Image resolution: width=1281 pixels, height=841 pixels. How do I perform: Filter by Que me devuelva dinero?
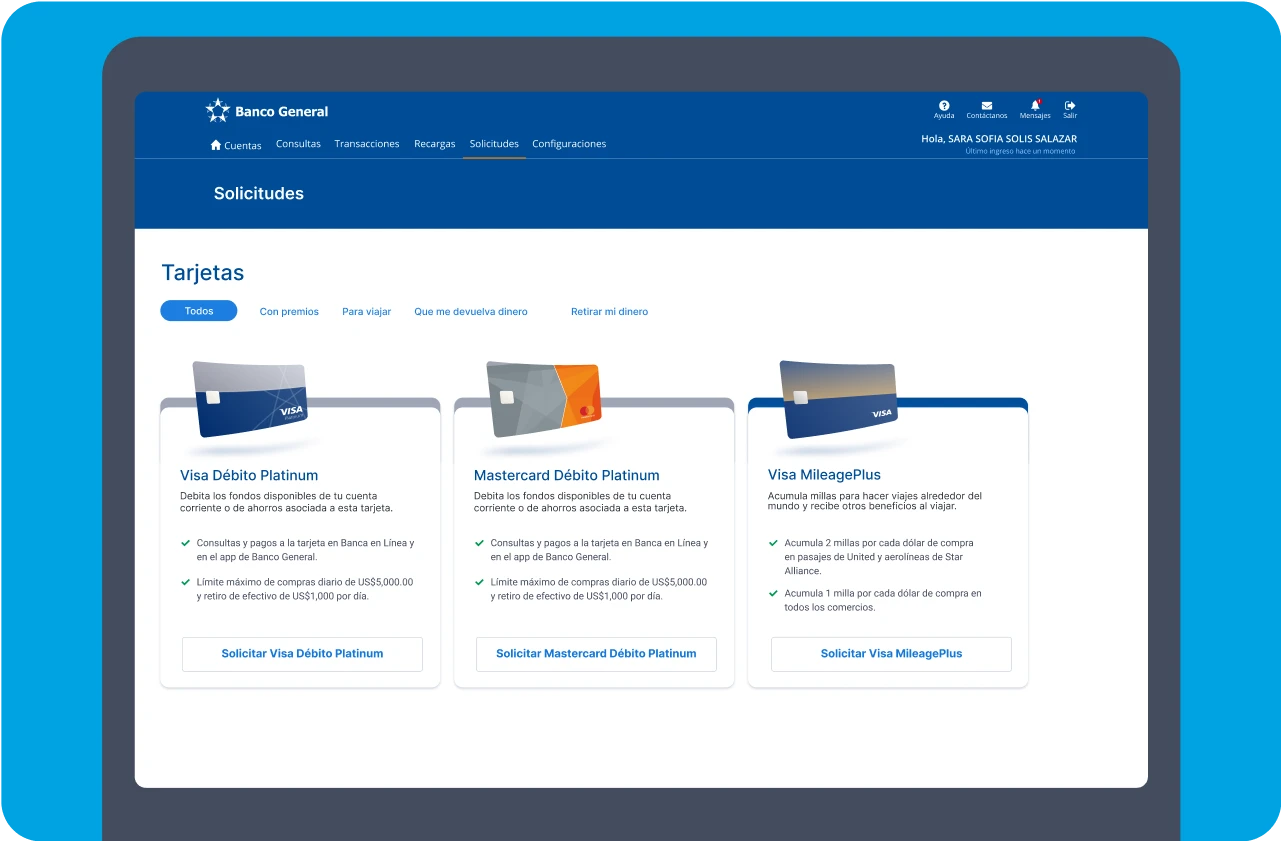click(x=471, y=312)
